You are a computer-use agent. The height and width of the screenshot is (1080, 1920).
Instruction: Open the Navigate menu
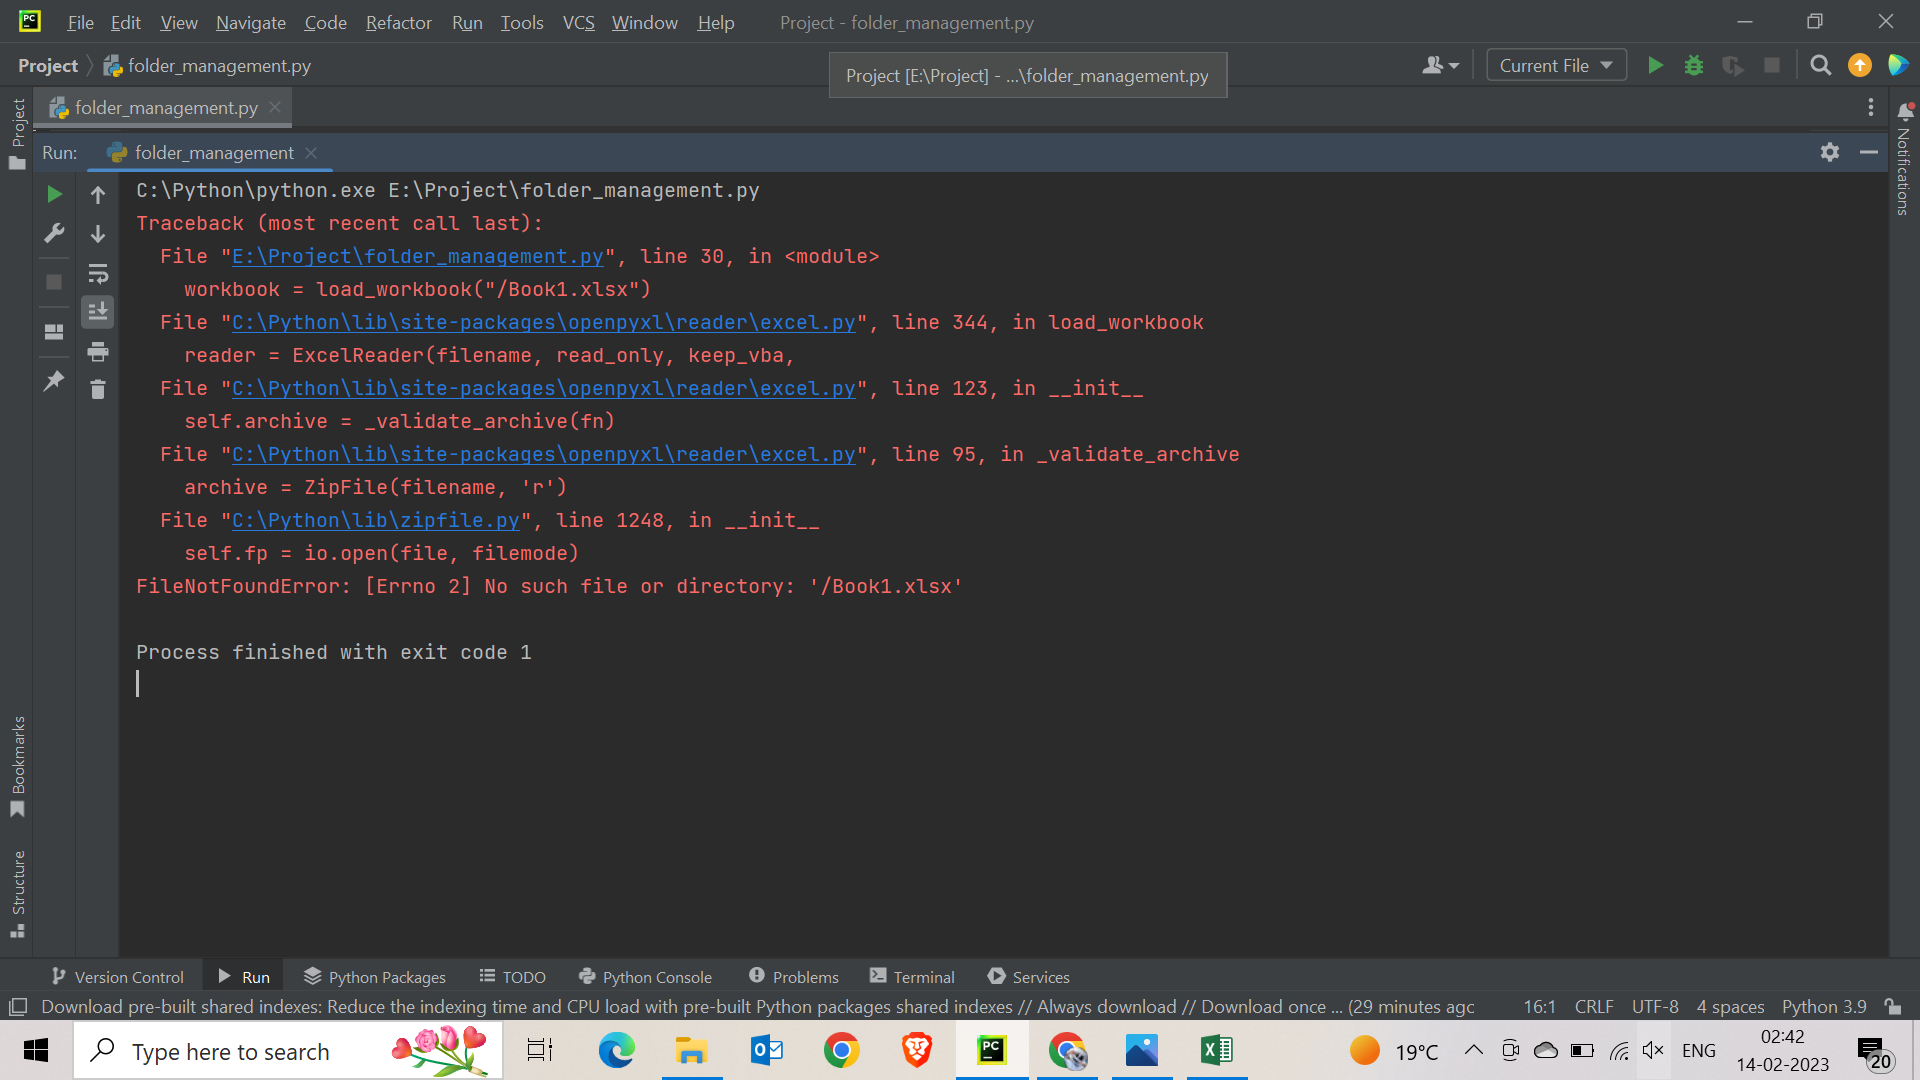251,22
